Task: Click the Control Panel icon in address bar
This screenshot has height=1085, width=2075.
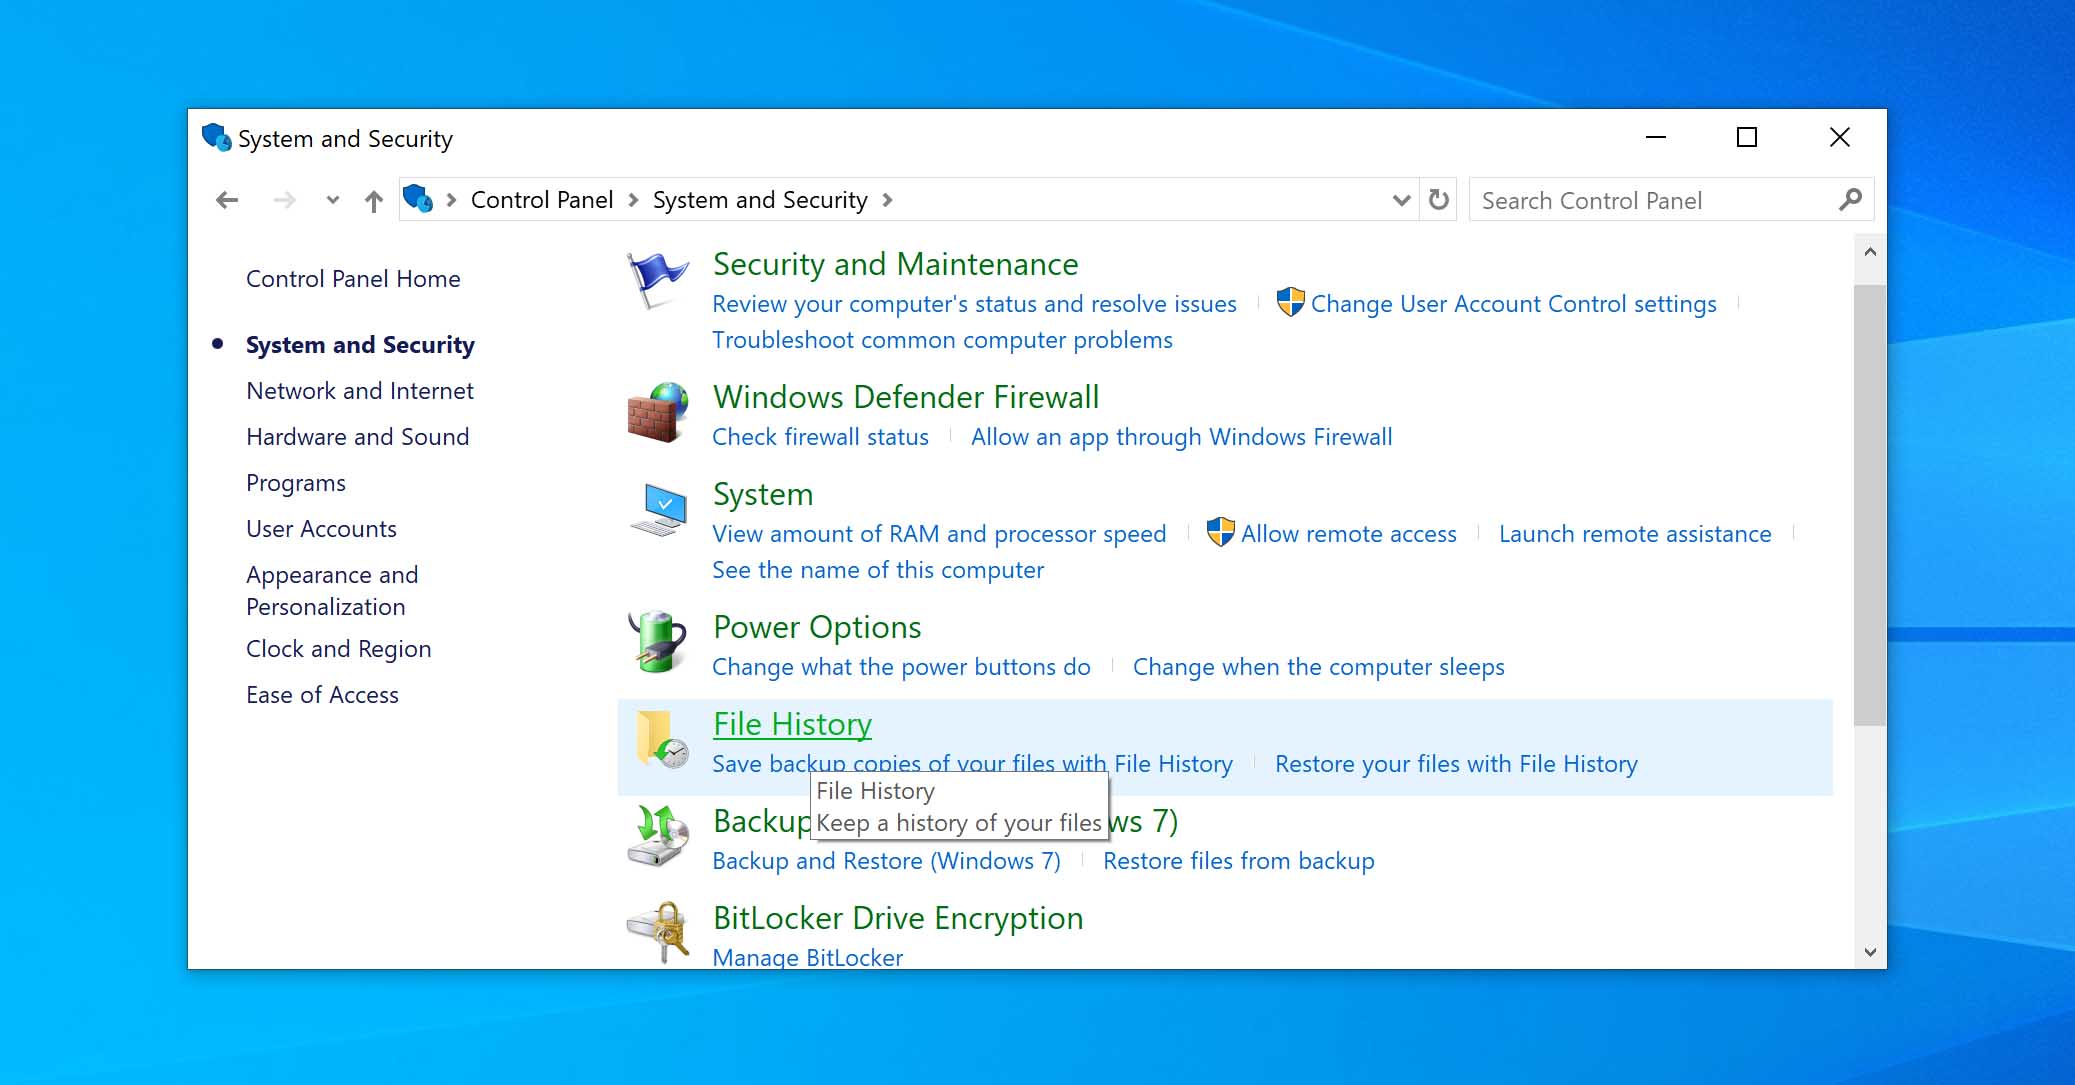Action: coord(418,199)
